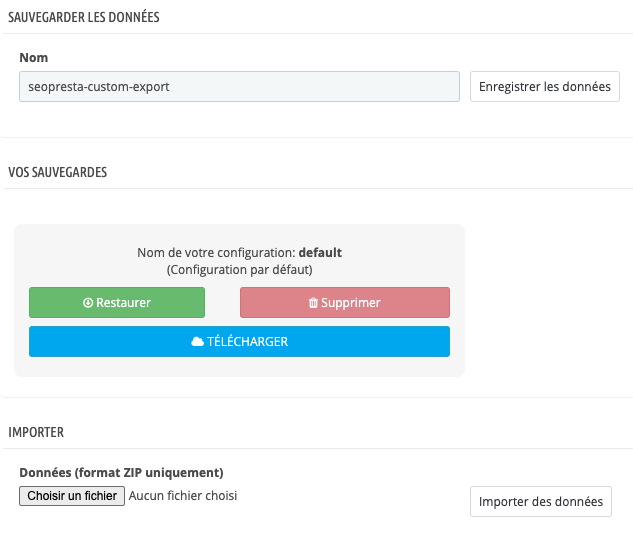The image size is (633, 533).
Task: Click Enregistrer les données button
Action: pyautogui.click(x=545, y=87)
